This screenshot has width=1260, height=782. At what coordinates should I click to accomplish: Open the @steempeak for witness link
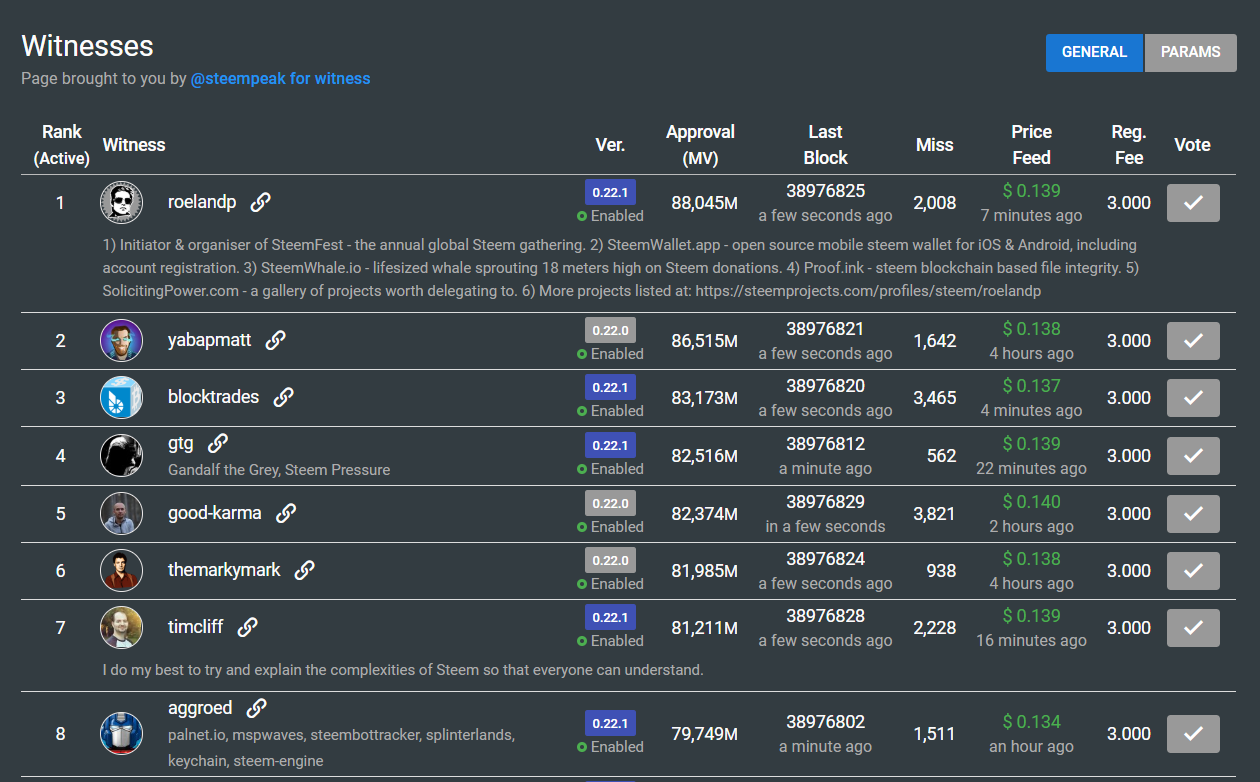pos(280,78)
